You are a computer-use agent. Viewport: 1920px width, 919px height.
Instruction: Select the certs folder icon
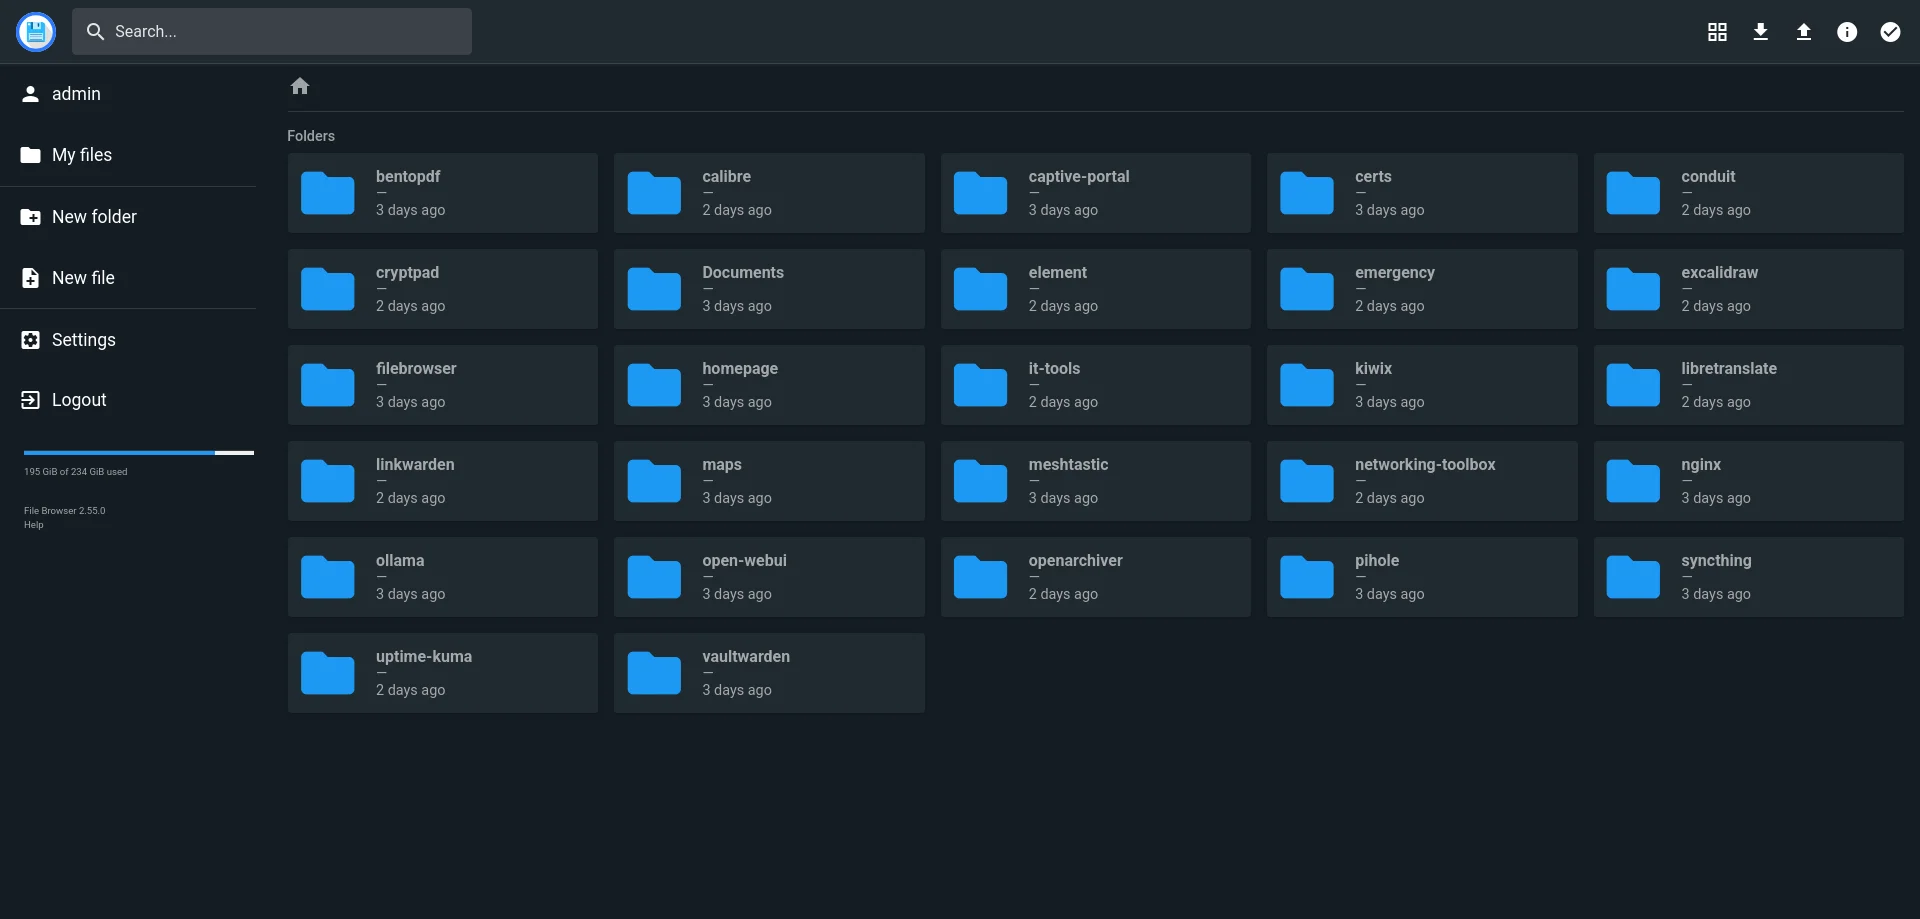click(x=1307, y=193)
